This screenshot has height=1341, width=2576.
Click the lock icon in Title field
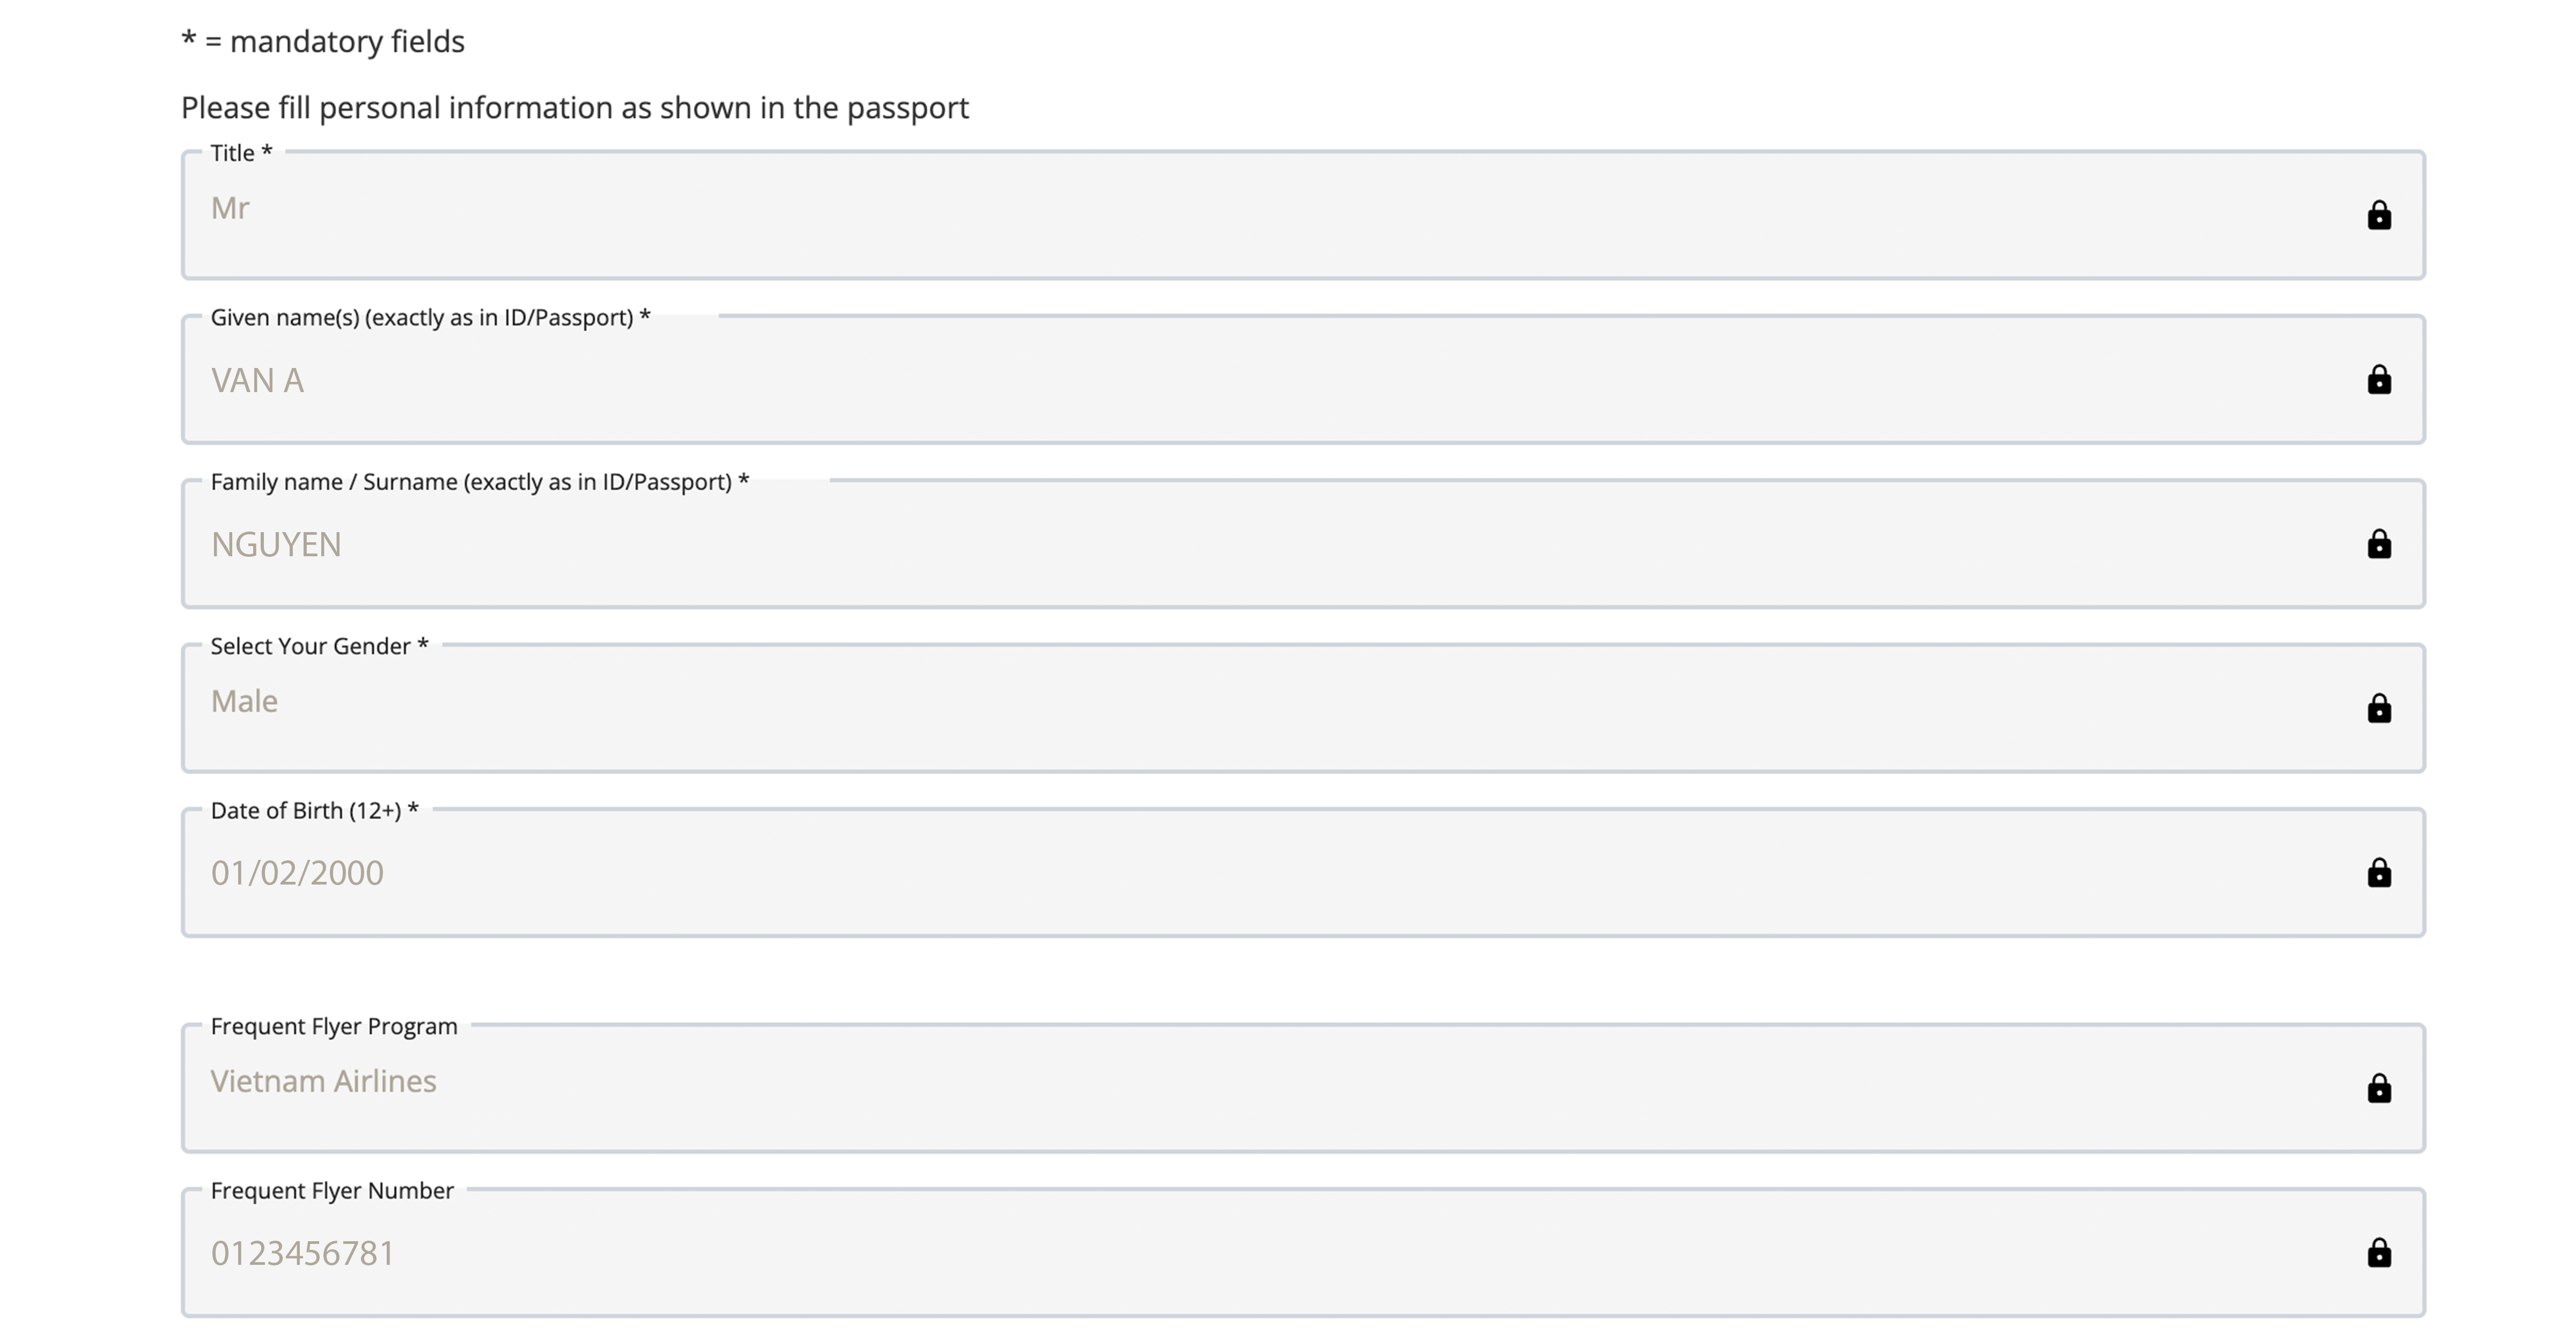(x=2379, y=215)
